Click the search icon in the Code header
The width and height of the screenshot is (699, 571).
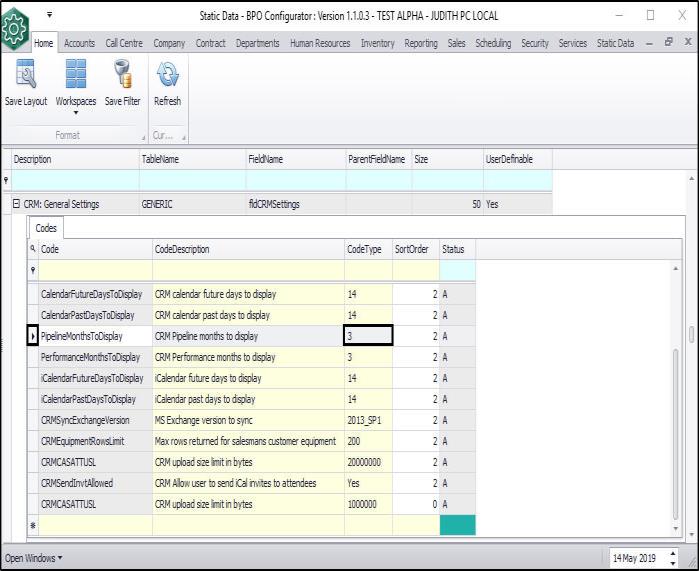(x=33, y=249)
